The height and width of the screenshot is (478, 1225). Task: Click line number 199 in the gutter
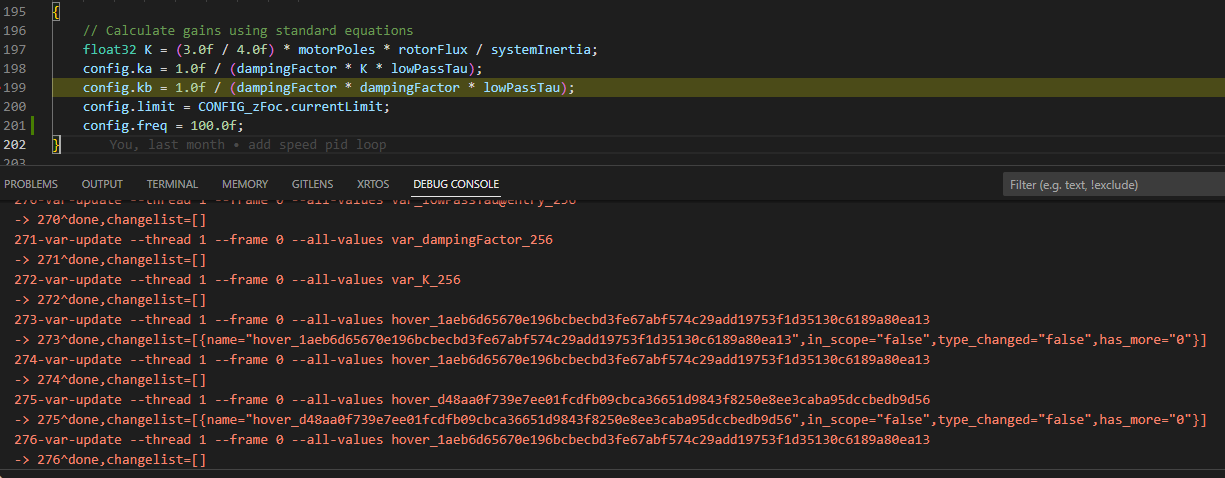coord(14,87)
